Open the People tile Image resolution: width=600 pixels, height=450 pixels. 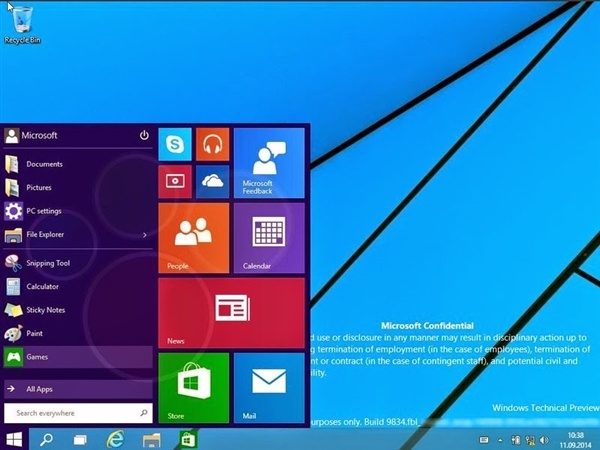tap(194, 238)
